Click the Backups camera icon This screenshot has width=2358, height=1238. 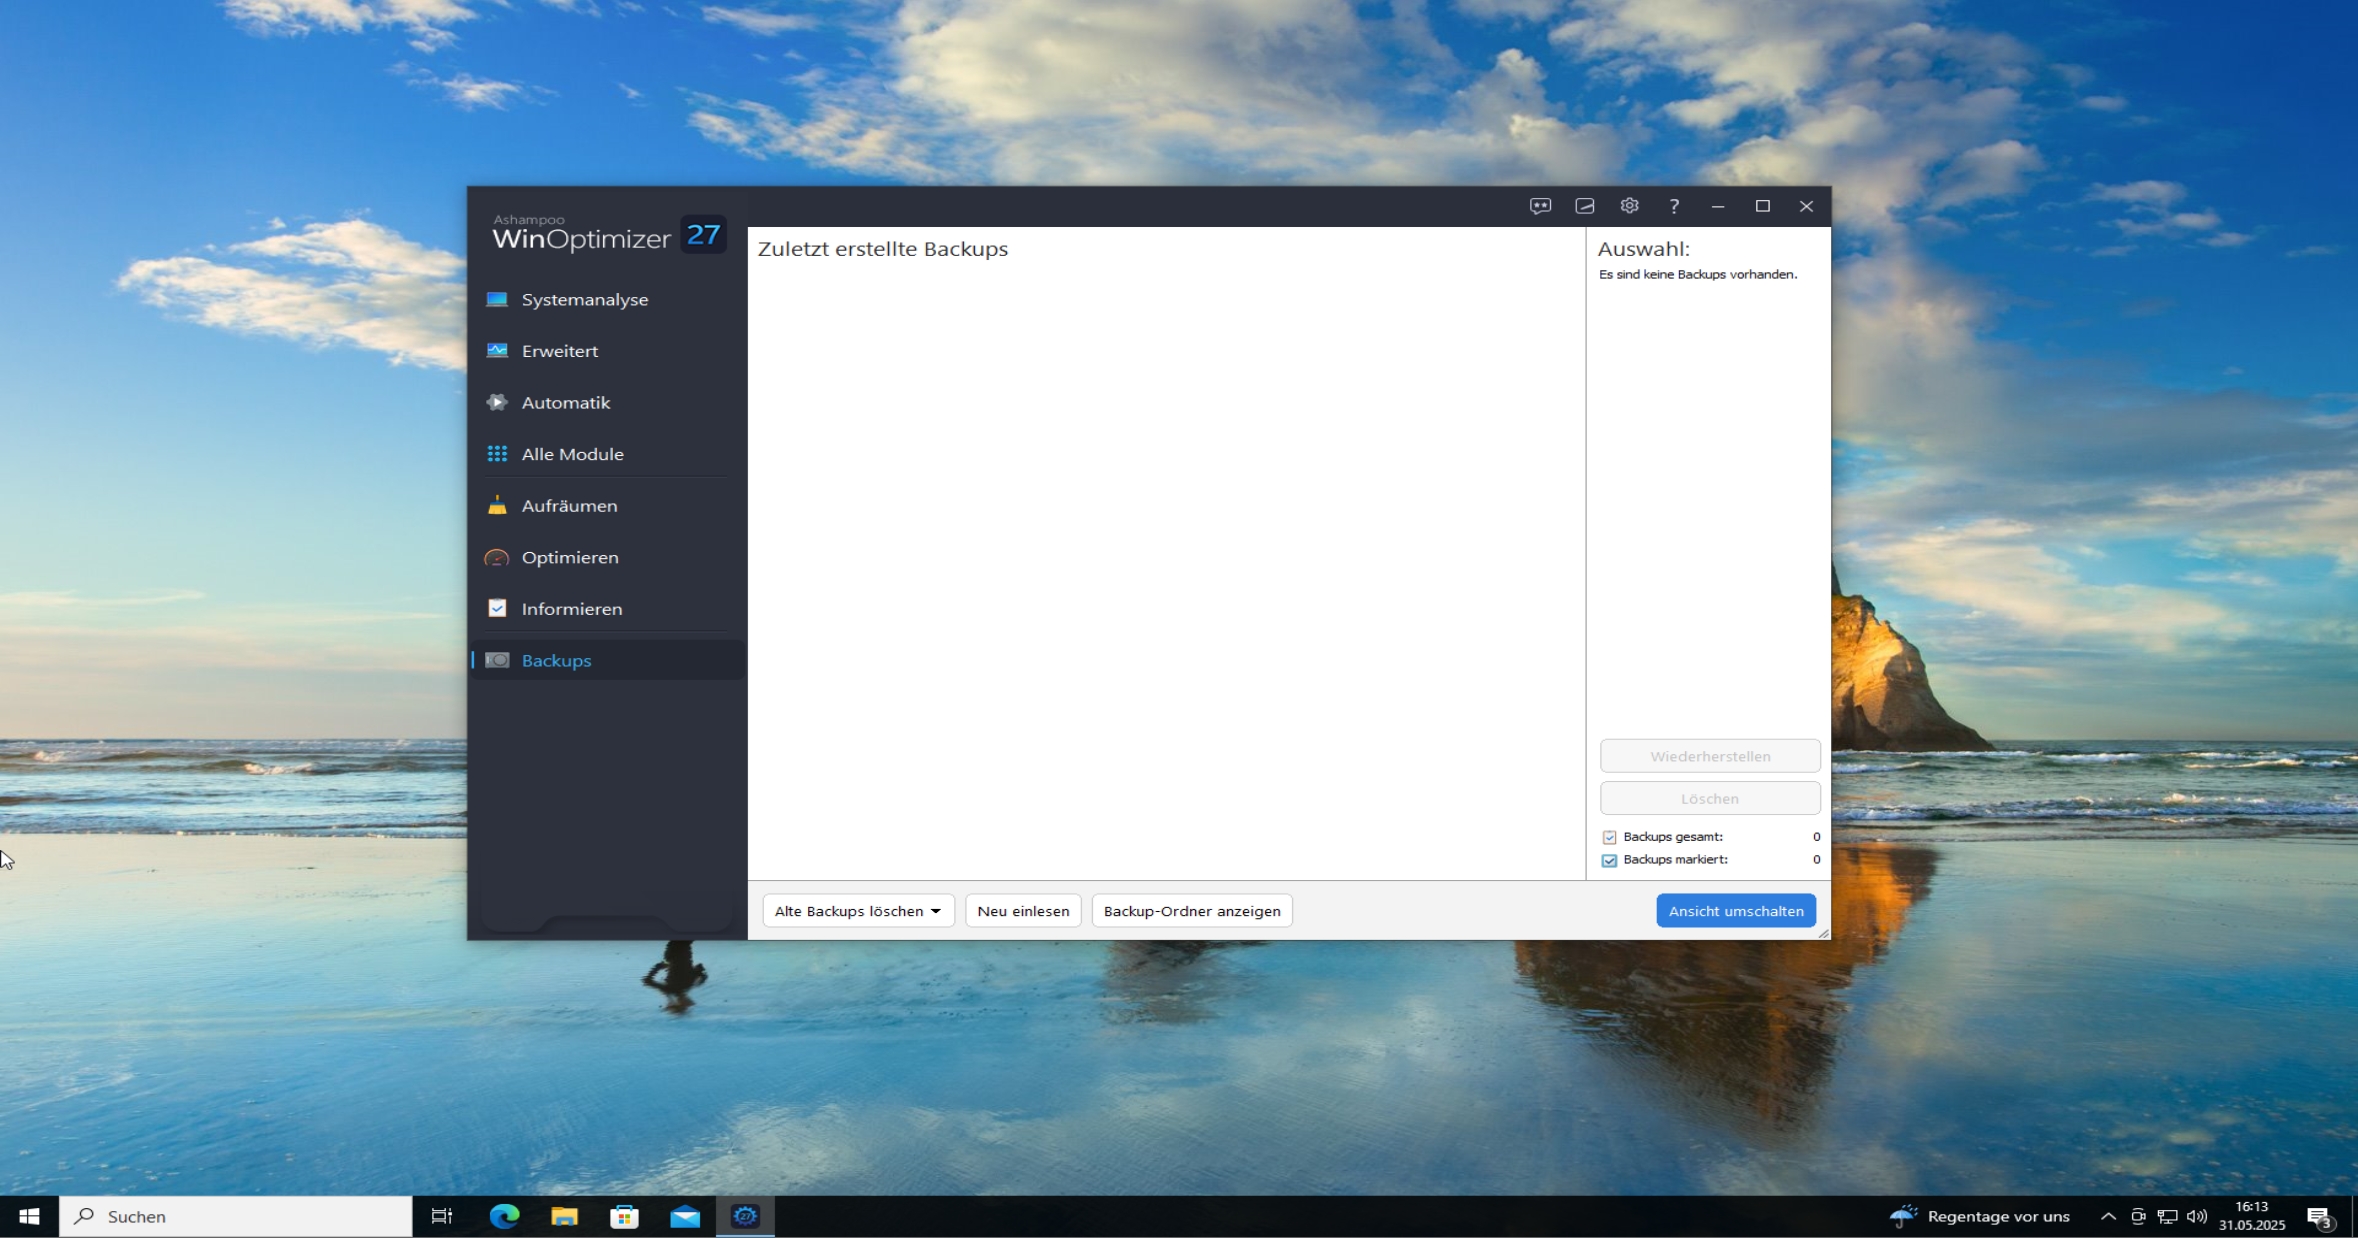pos(497,660)
